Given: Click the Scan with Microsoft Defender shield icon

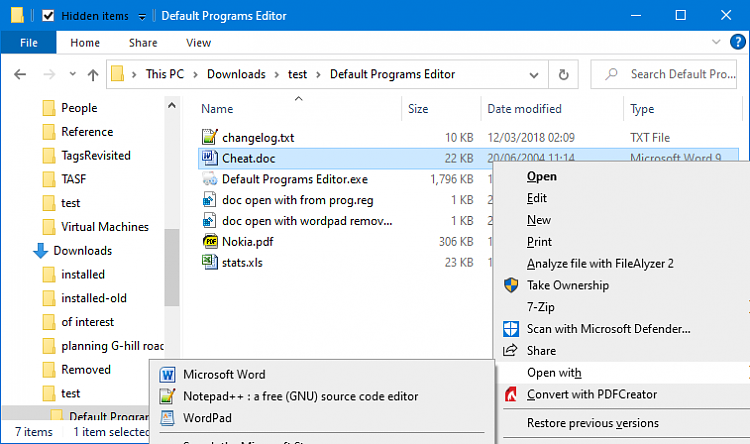Looking at the screenshot, I should (x=512, y=329).
